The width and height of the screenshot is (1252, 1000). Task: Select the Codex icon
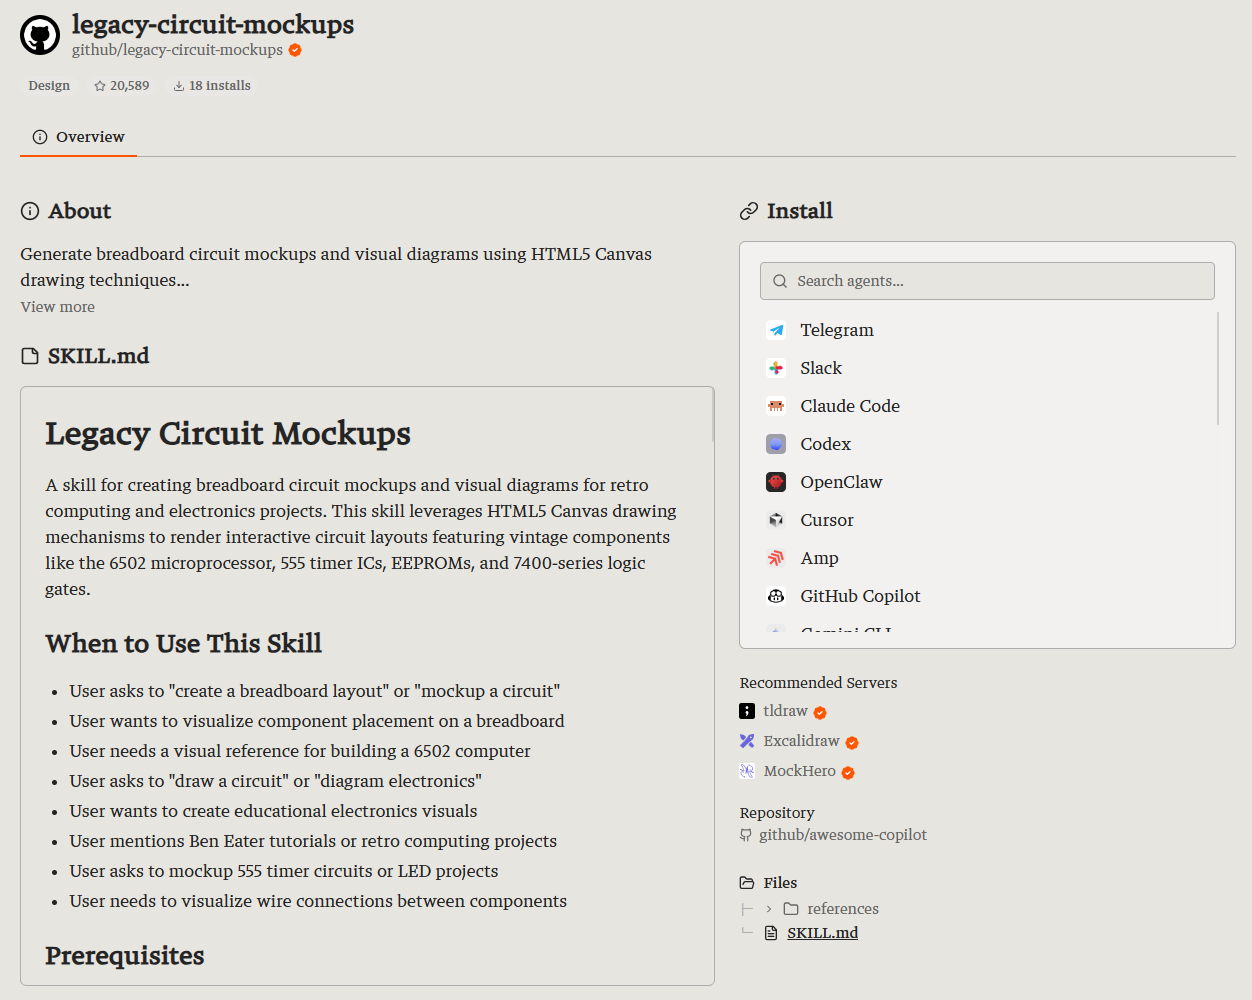click(776, 444)
